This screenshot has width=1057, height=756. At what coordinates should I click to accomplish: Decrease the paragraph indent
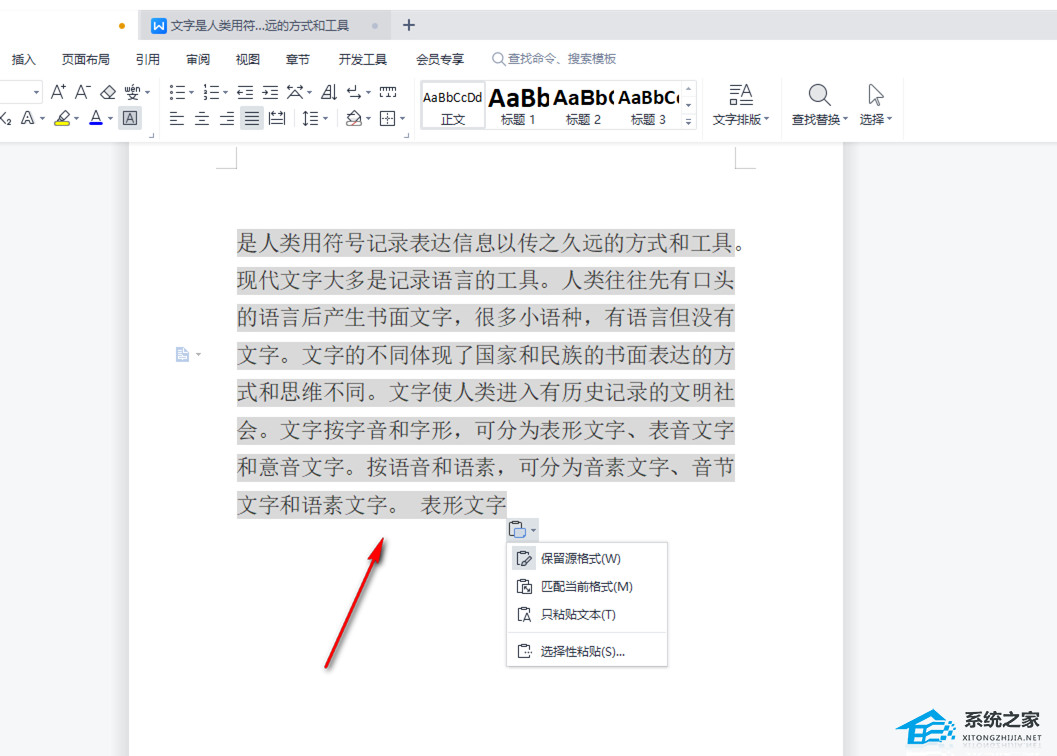[x=245, y=92]
